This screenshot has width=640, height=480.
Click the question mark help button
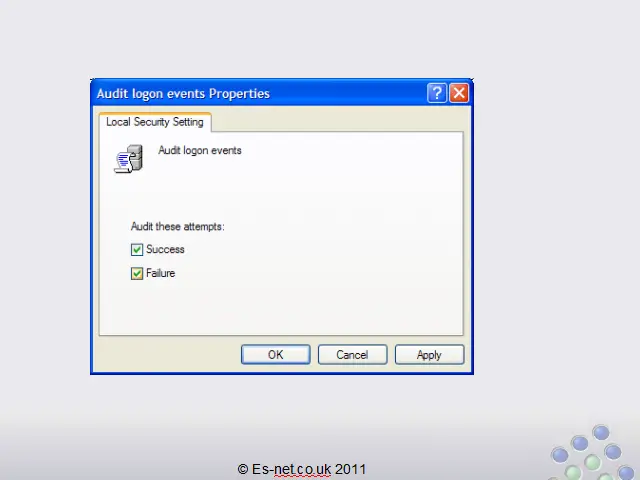click(436, 93)
